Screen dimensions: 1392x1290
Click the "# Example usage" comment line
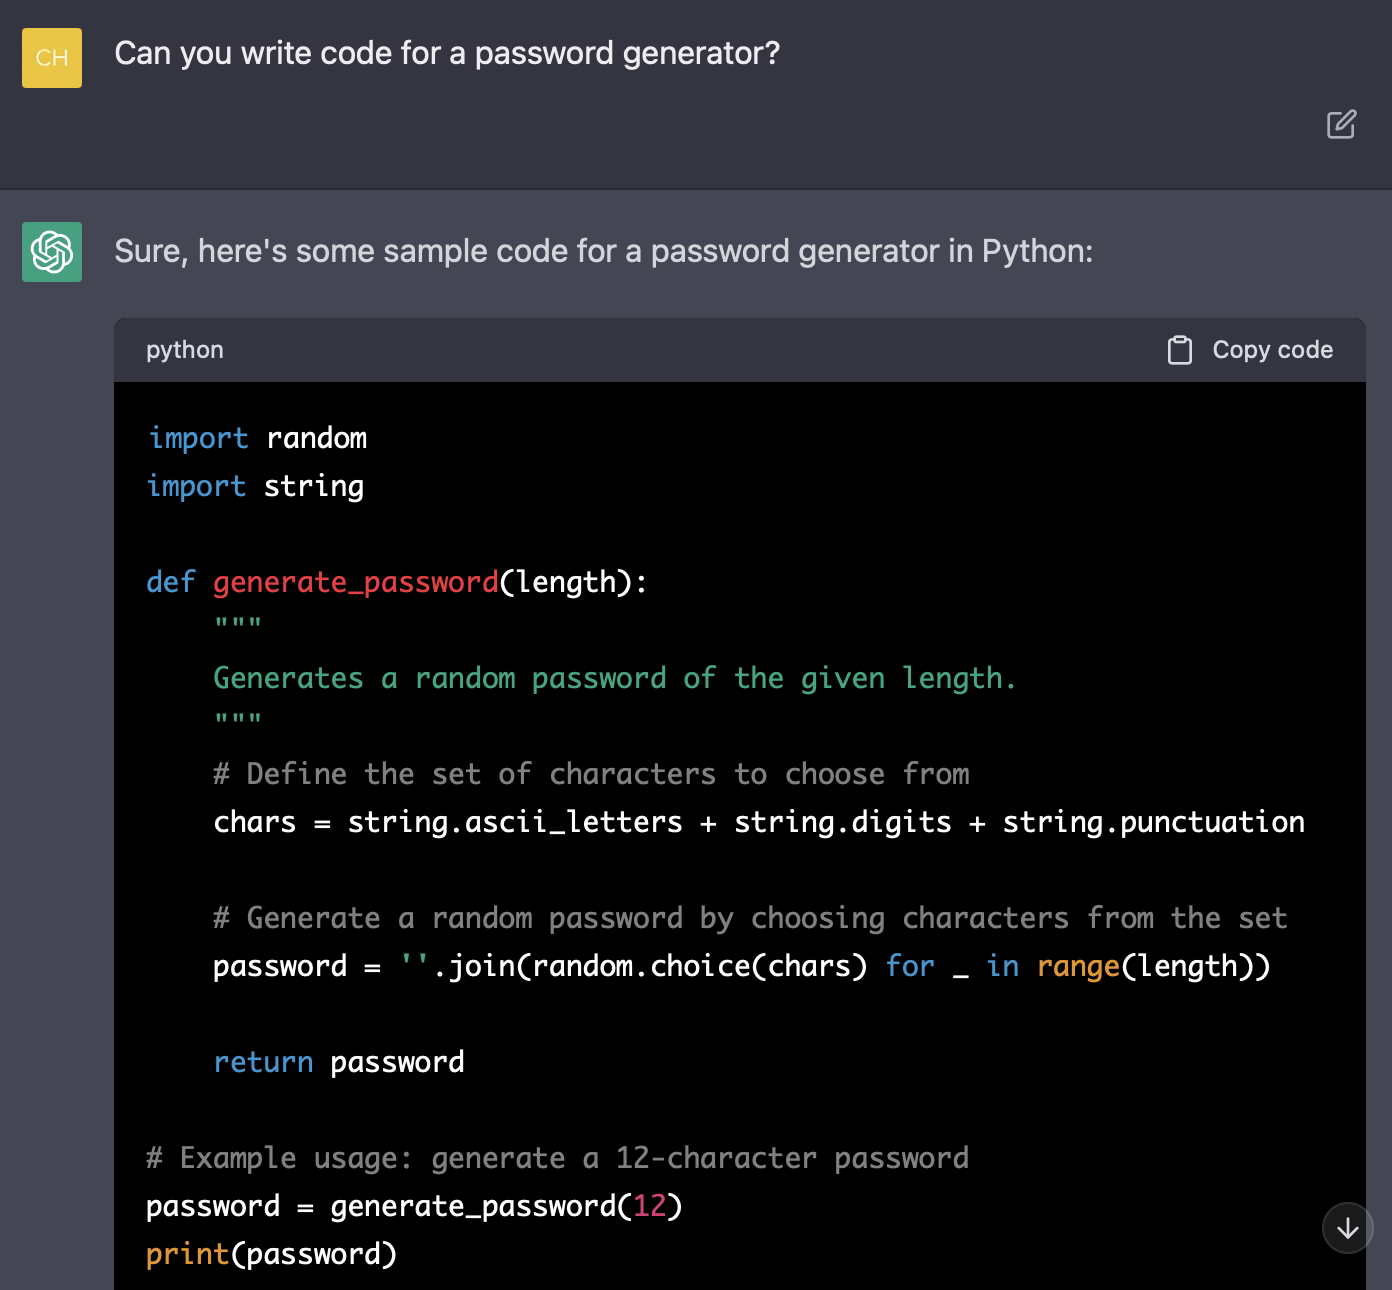point(558,1158)
